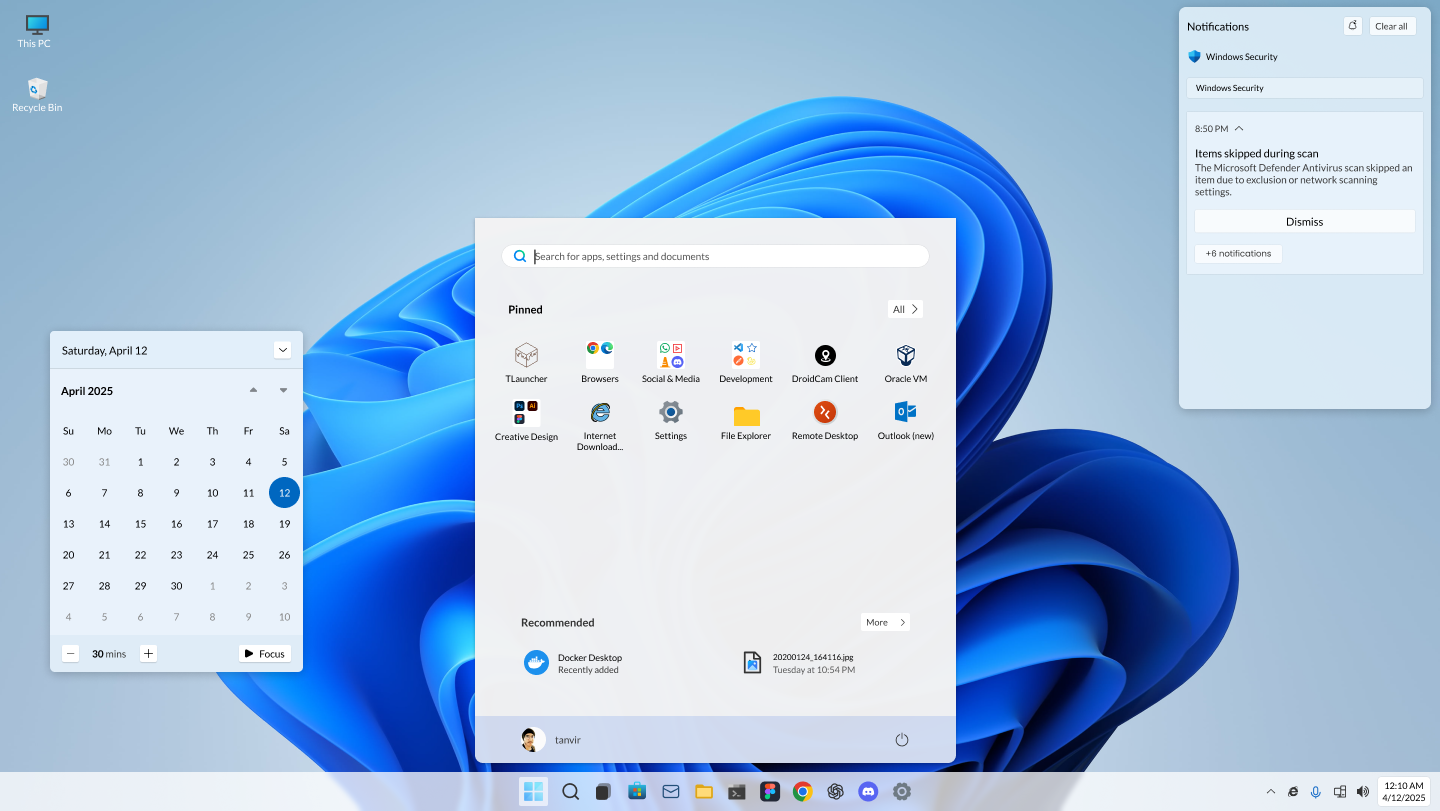Toggle do not disturb bell in Notifications

click(x=1352, y=25)
